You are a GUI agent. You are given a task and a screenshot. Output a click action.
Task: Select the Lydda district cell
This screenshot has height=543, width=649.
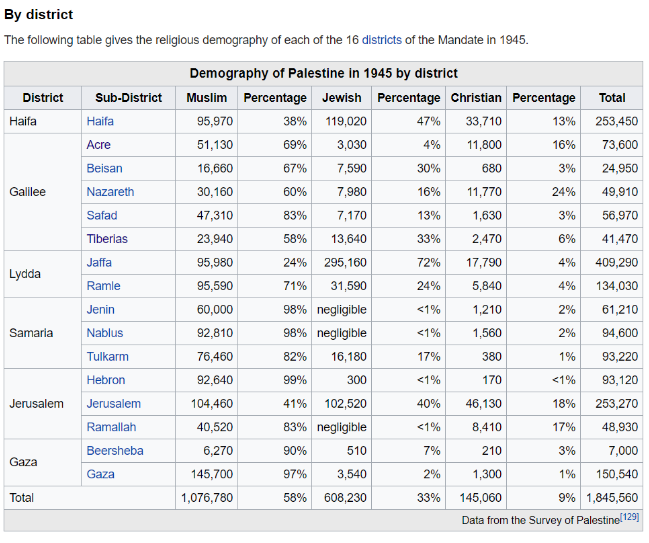click(x=43, y=274)
